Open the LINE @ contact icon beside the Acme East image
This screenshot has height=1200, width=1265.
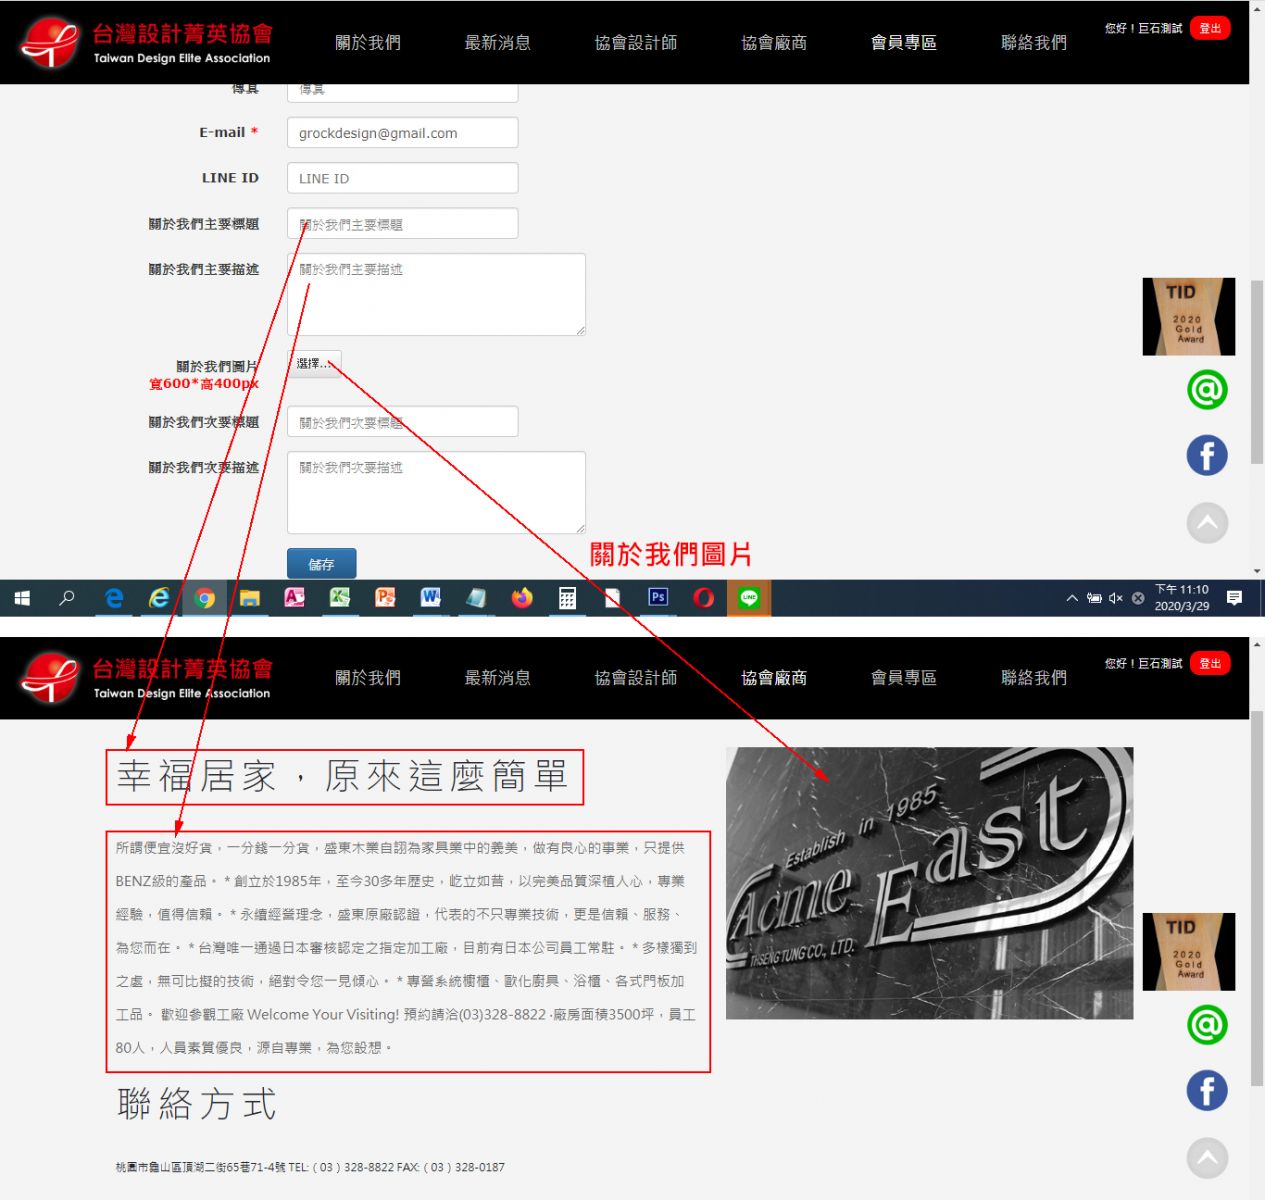[x=1207, y=1025]
